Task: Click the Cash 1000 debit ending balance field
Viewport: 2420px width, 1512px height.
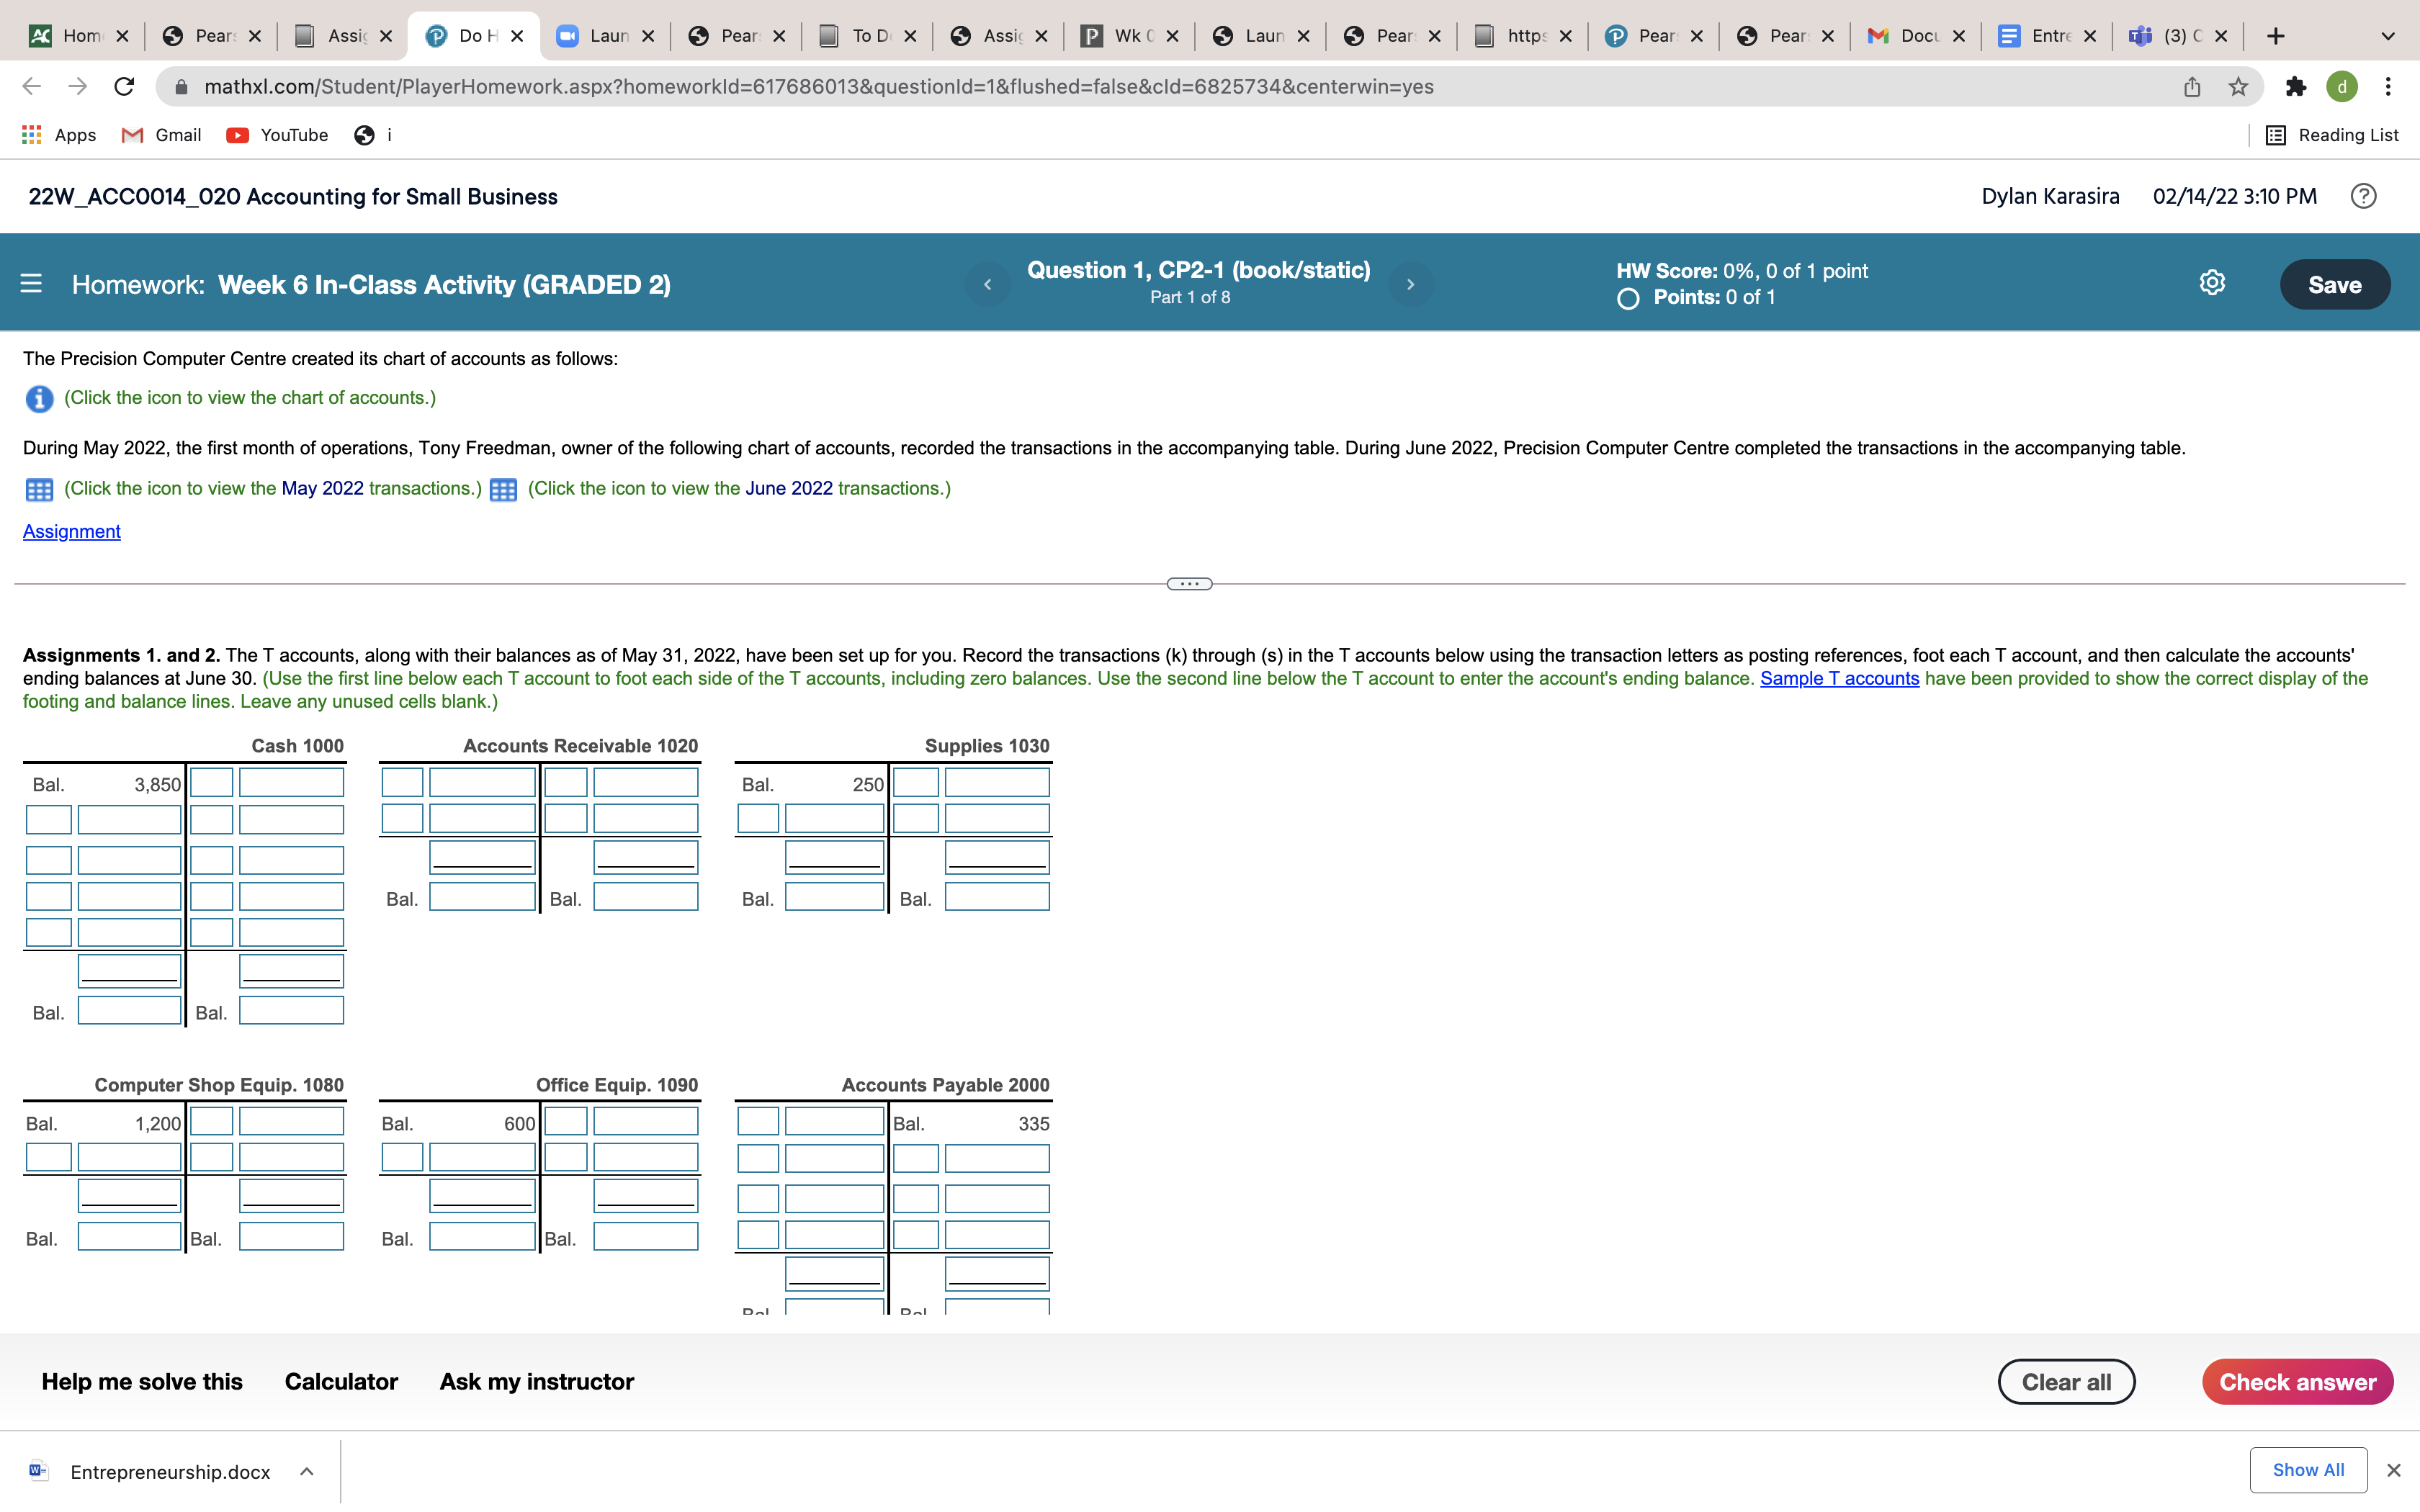Action: 129,1011
